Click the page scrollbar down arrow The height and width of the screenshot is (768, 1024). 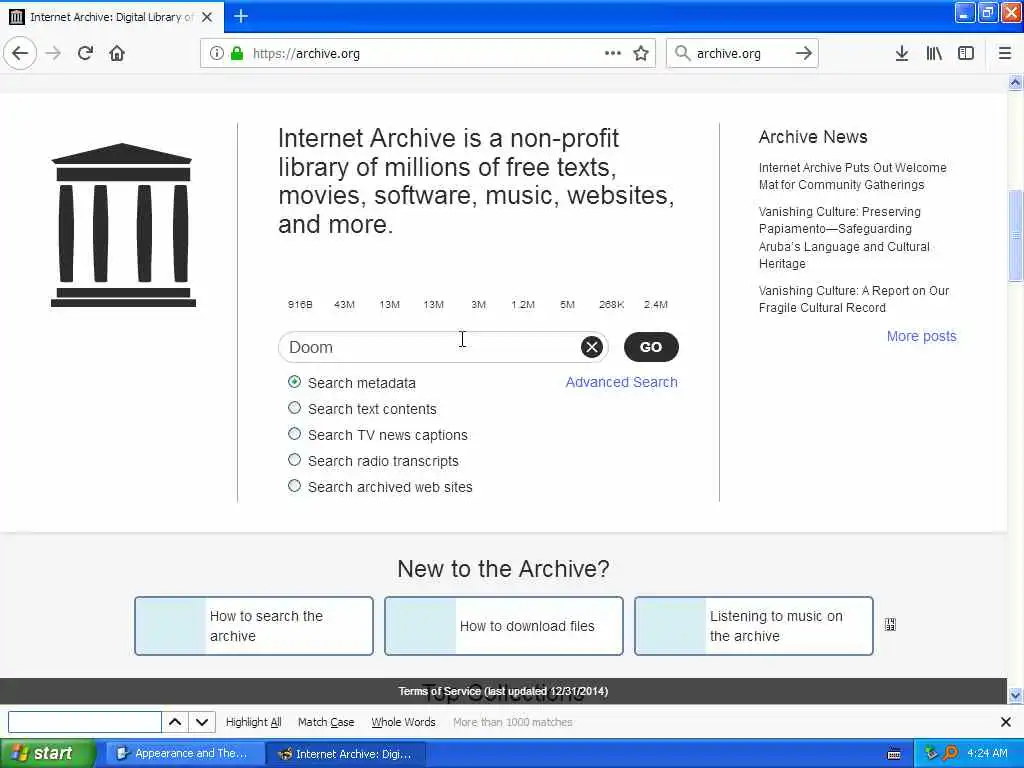coord(1015,695)
